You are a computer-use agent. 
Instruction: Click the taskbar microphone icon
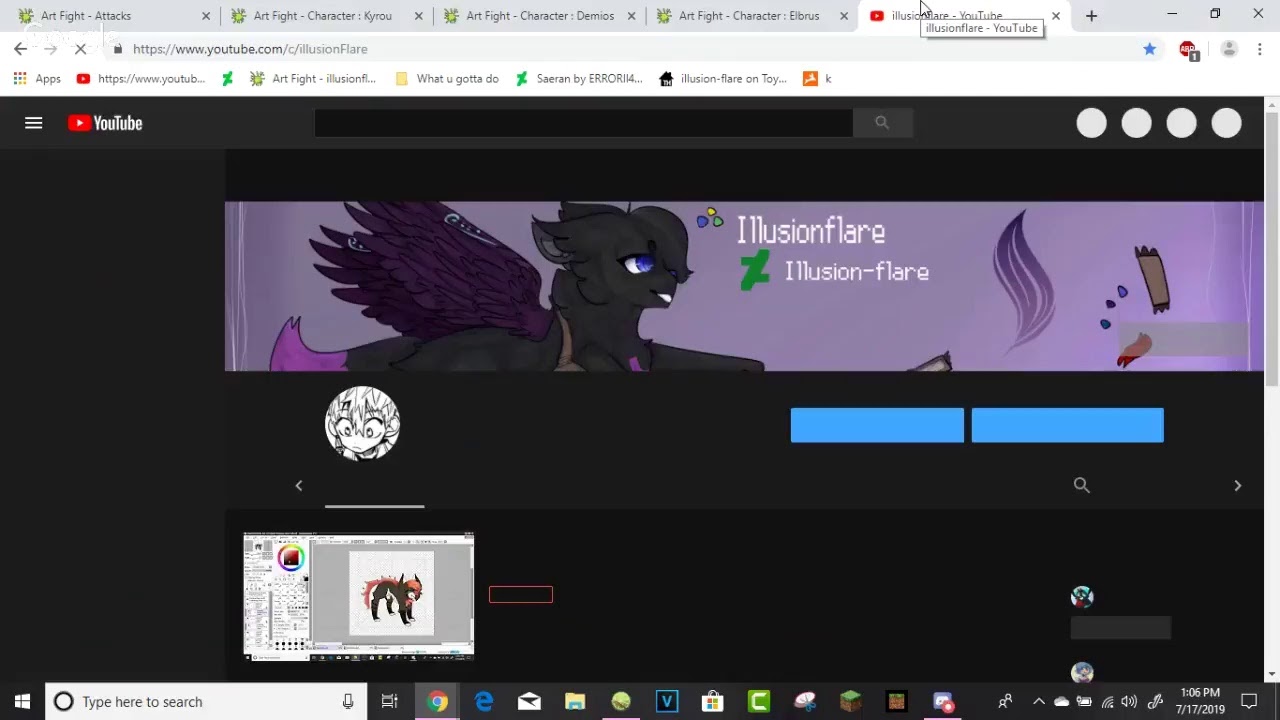tap(348, 701)
